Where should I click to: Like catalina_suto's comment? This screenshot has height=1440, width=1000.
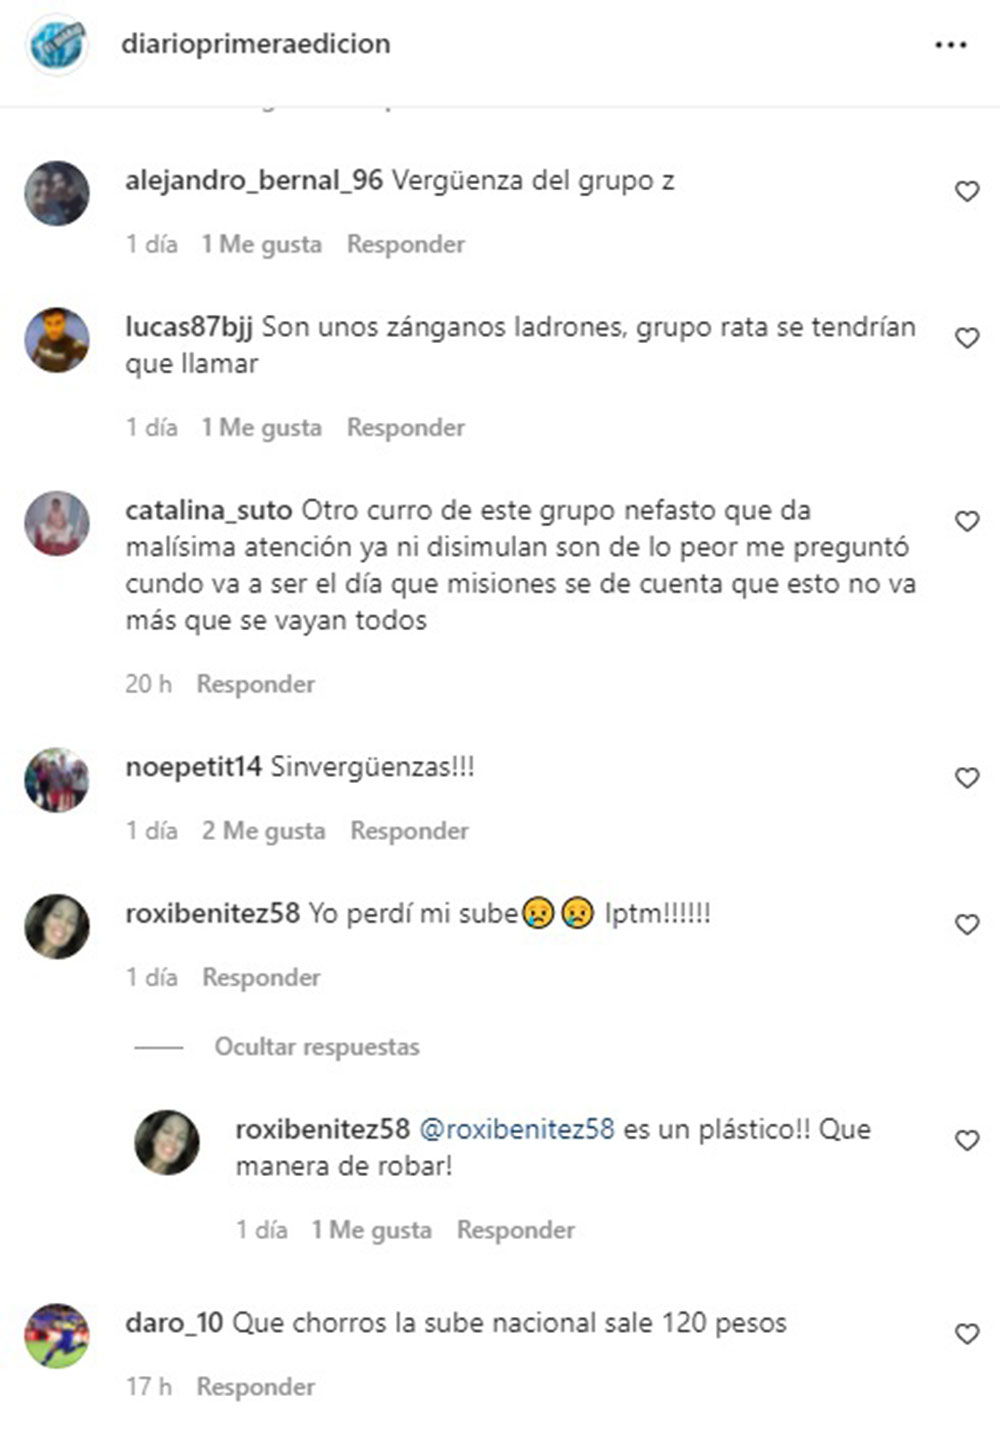[967, 521]
